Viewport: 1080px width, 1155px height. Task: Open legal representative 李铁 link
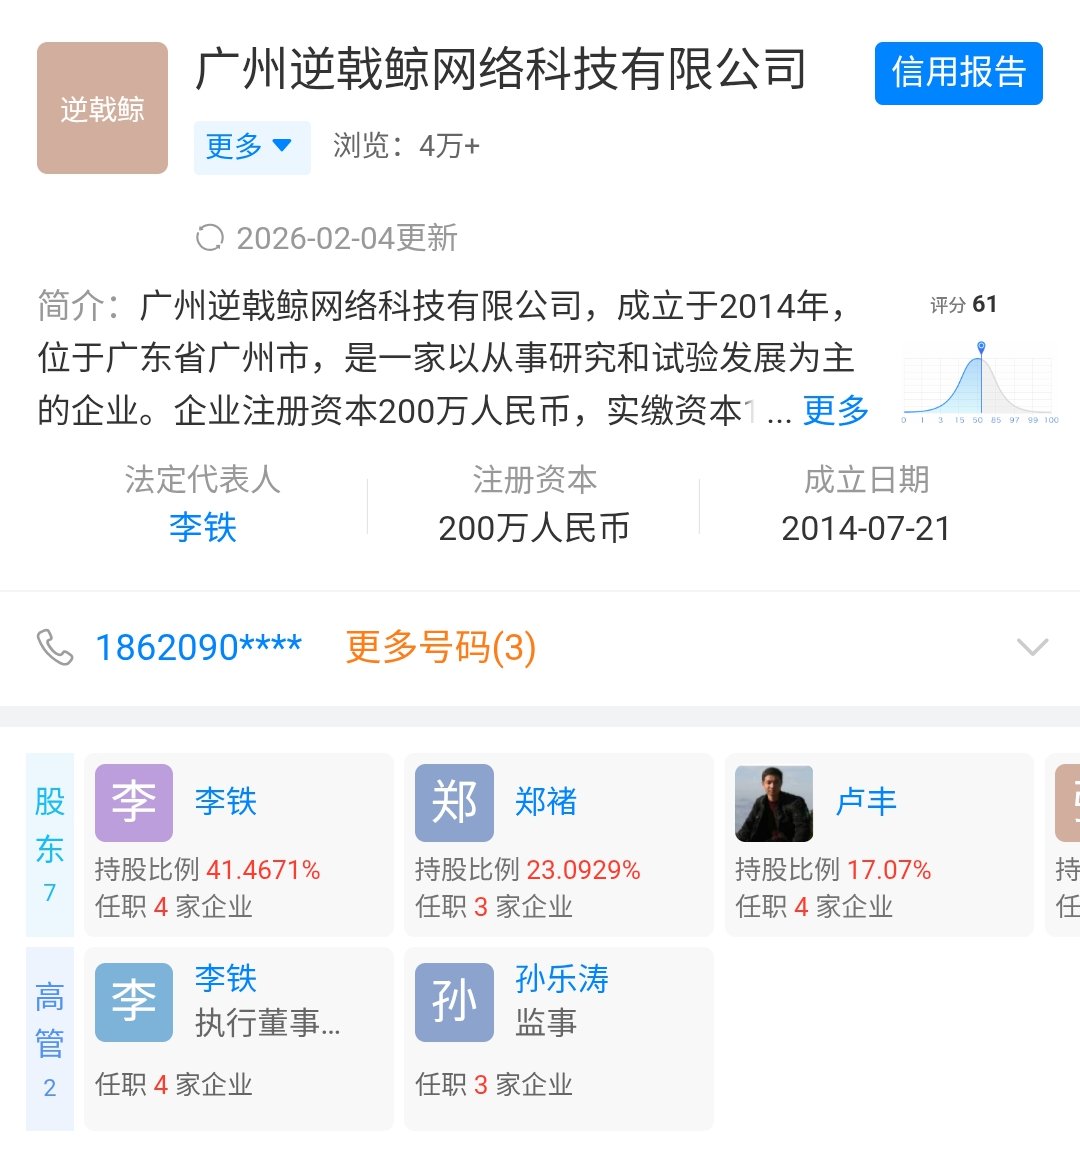tap(203, 527)
